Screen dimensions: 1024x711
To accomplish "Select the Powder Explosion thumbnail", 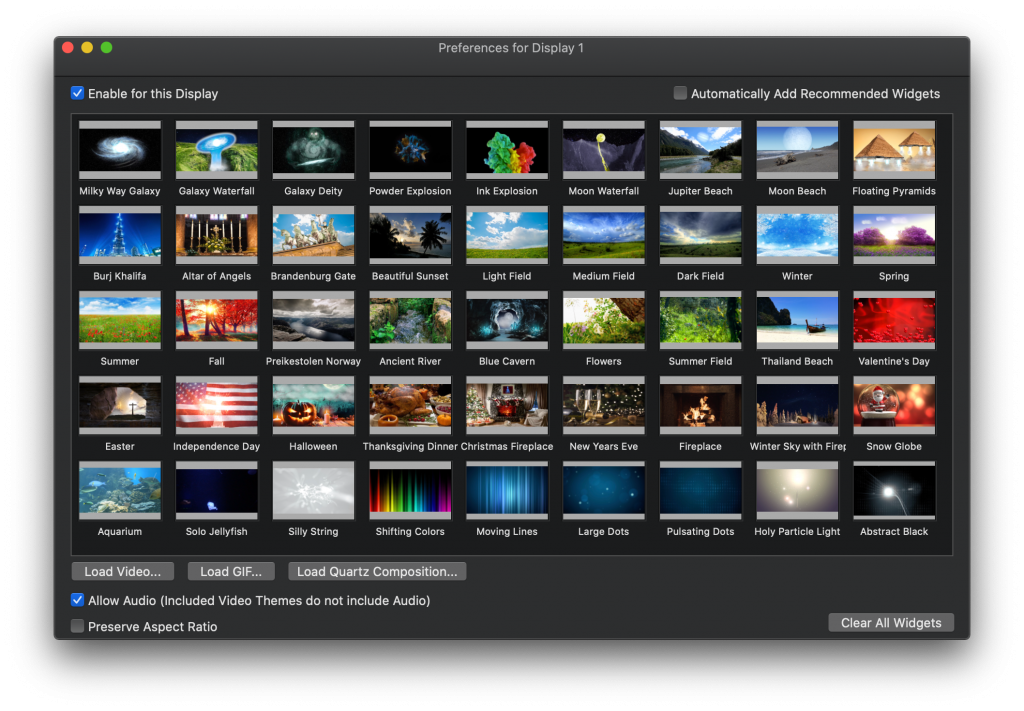I will coord(410,150).
